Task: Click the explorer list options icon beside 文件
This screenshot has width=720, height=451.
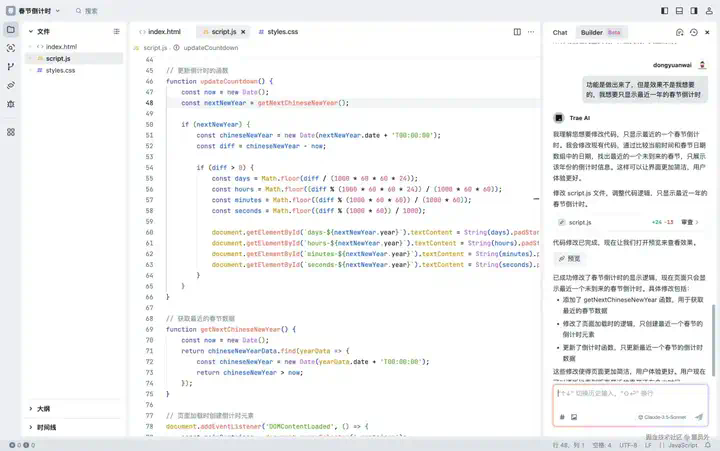Action: point(116,31)
